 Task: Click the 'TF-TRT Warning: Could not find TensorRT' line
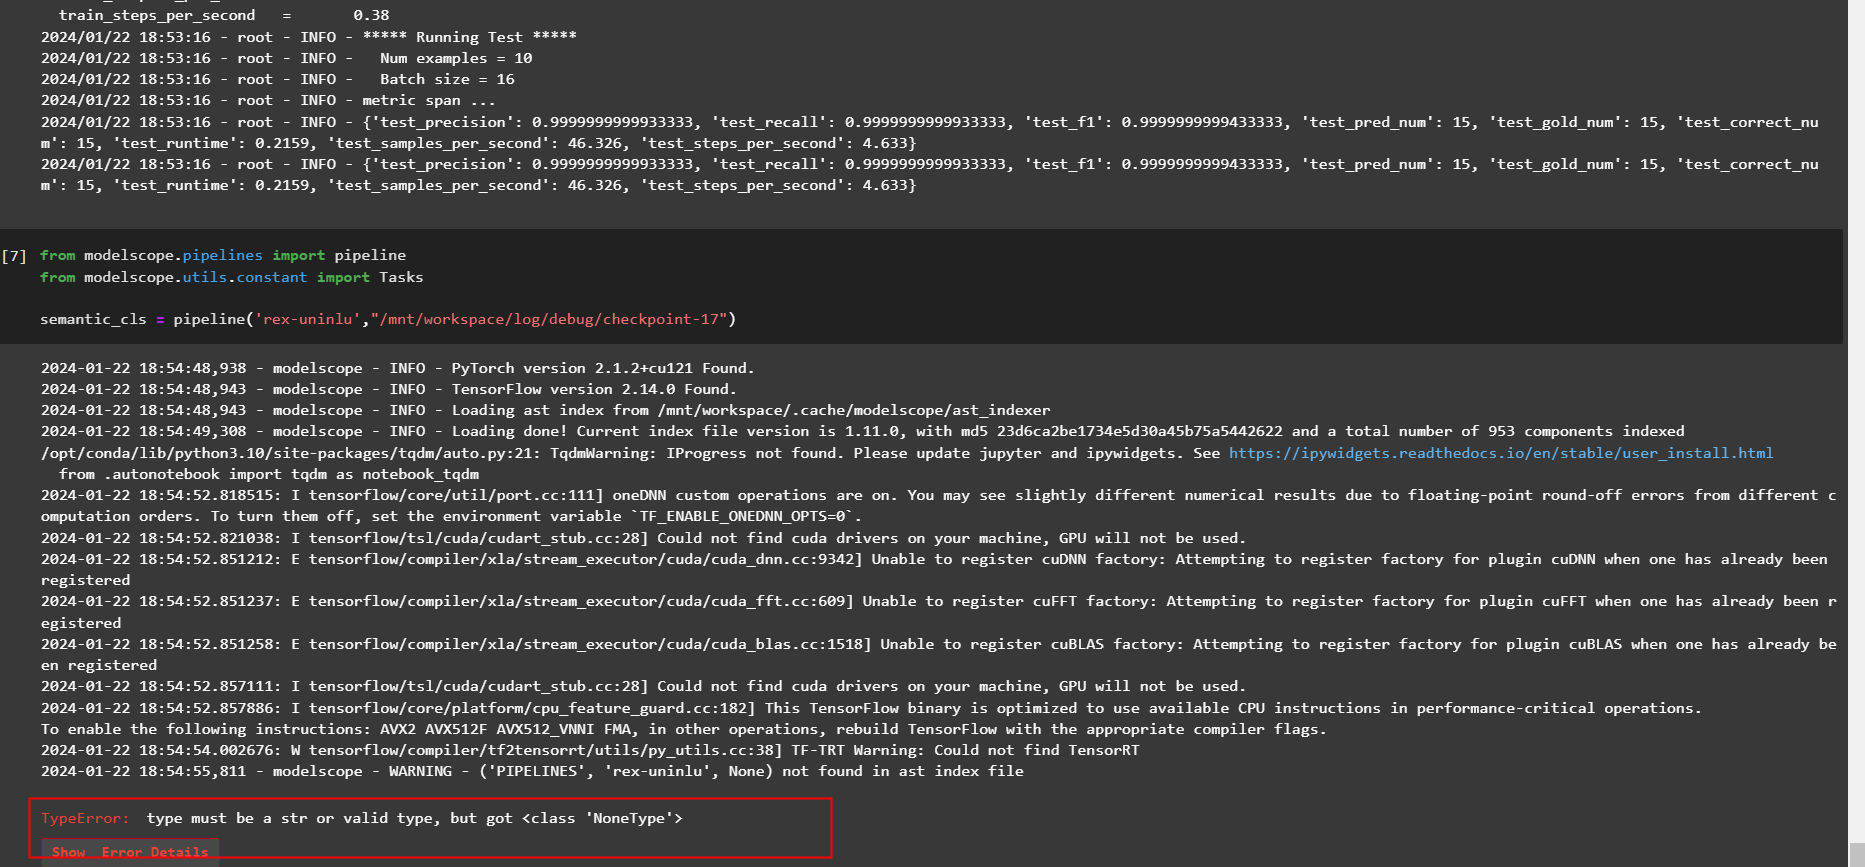click(590, 750)
